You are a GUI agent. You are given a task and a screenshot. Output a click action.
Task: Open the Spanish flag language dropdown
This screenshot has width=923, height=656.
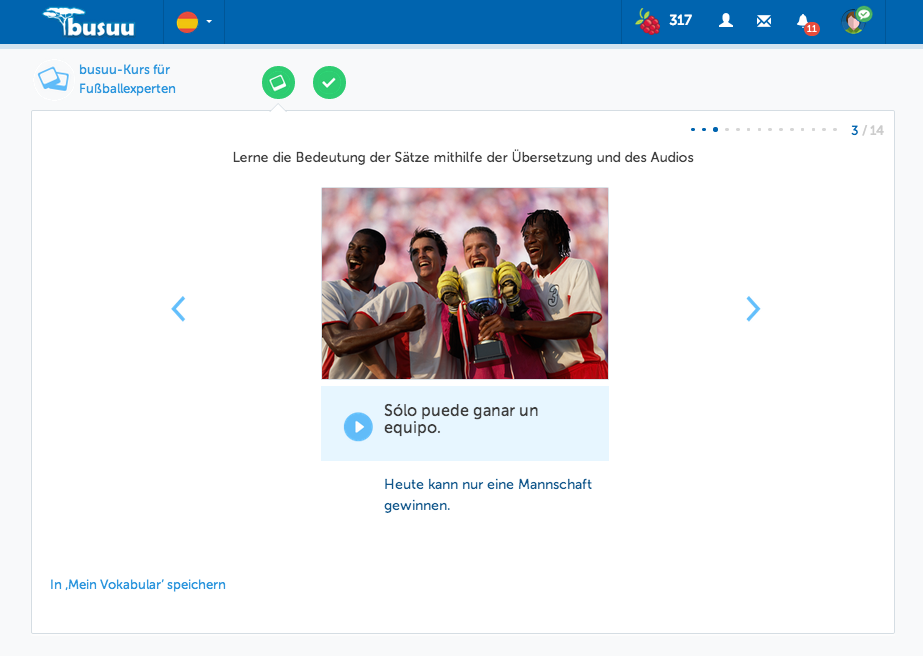click(x=194, y=22)
